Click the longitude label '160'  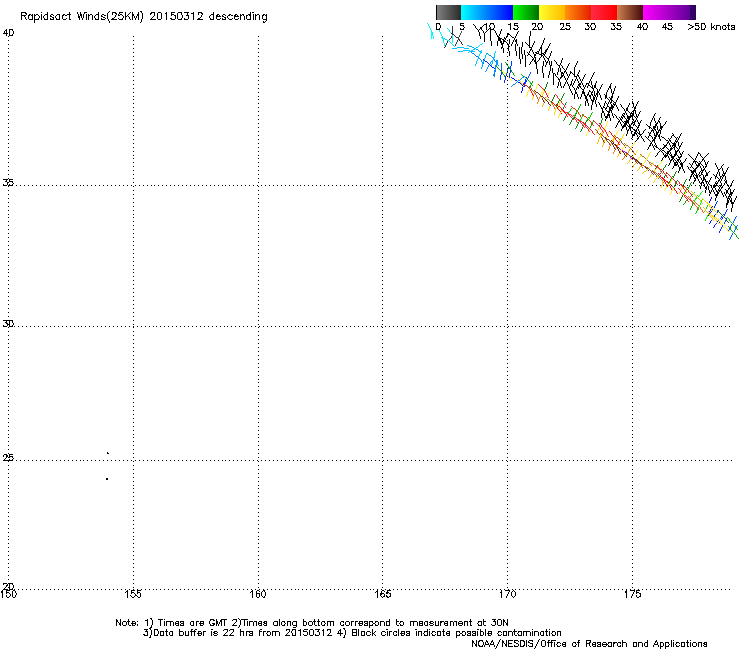coord(258,594)
